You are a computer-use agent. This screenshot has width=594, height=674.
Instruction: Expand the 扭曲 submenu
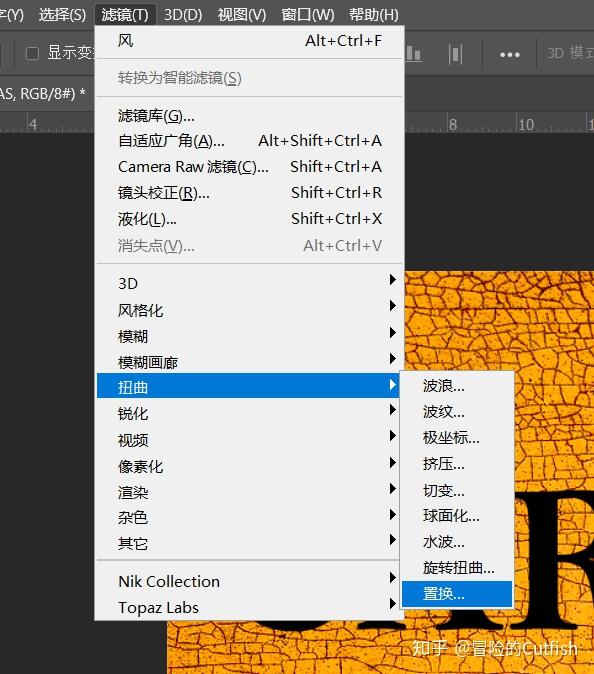tap(248, 386)
